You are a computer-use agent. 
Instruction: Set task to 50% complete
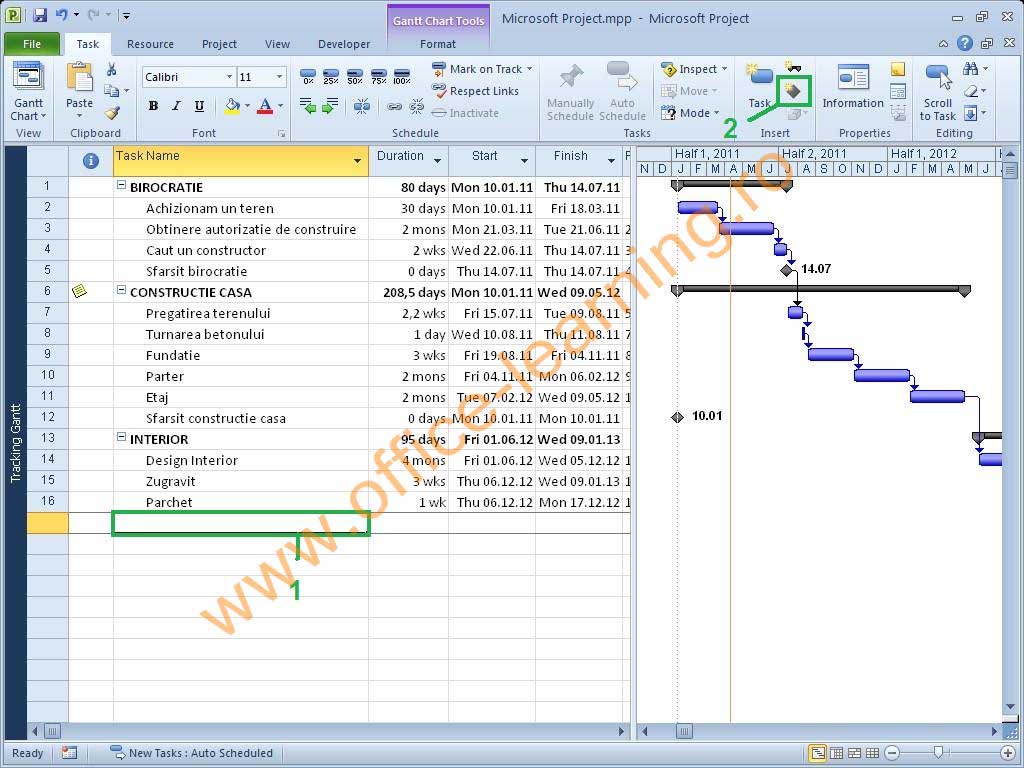click(355, 76)
